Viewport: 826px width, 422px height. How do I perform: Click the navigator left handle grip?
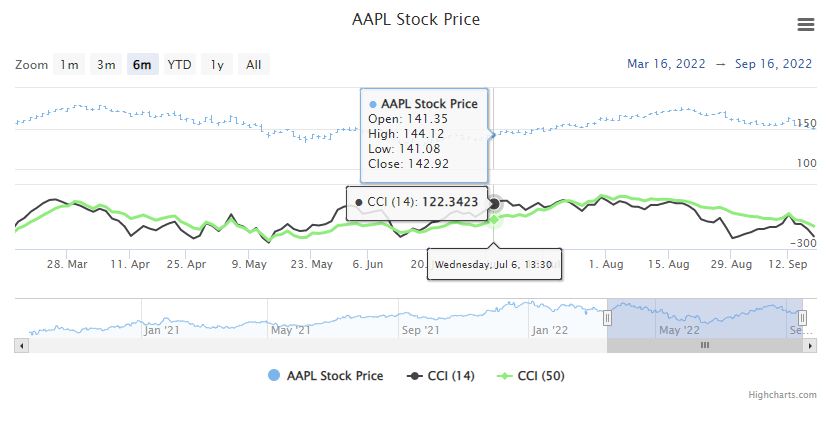(607, 317)
